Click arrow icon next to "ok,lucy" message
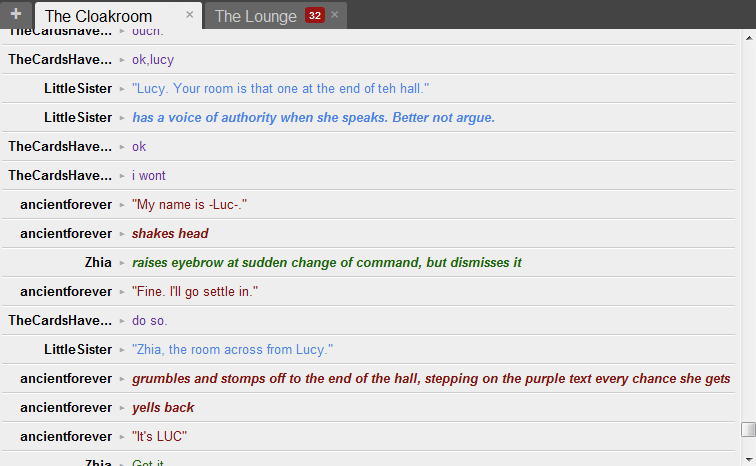The width and height of the screenshot is (756, 466). (x=122, y=60)
